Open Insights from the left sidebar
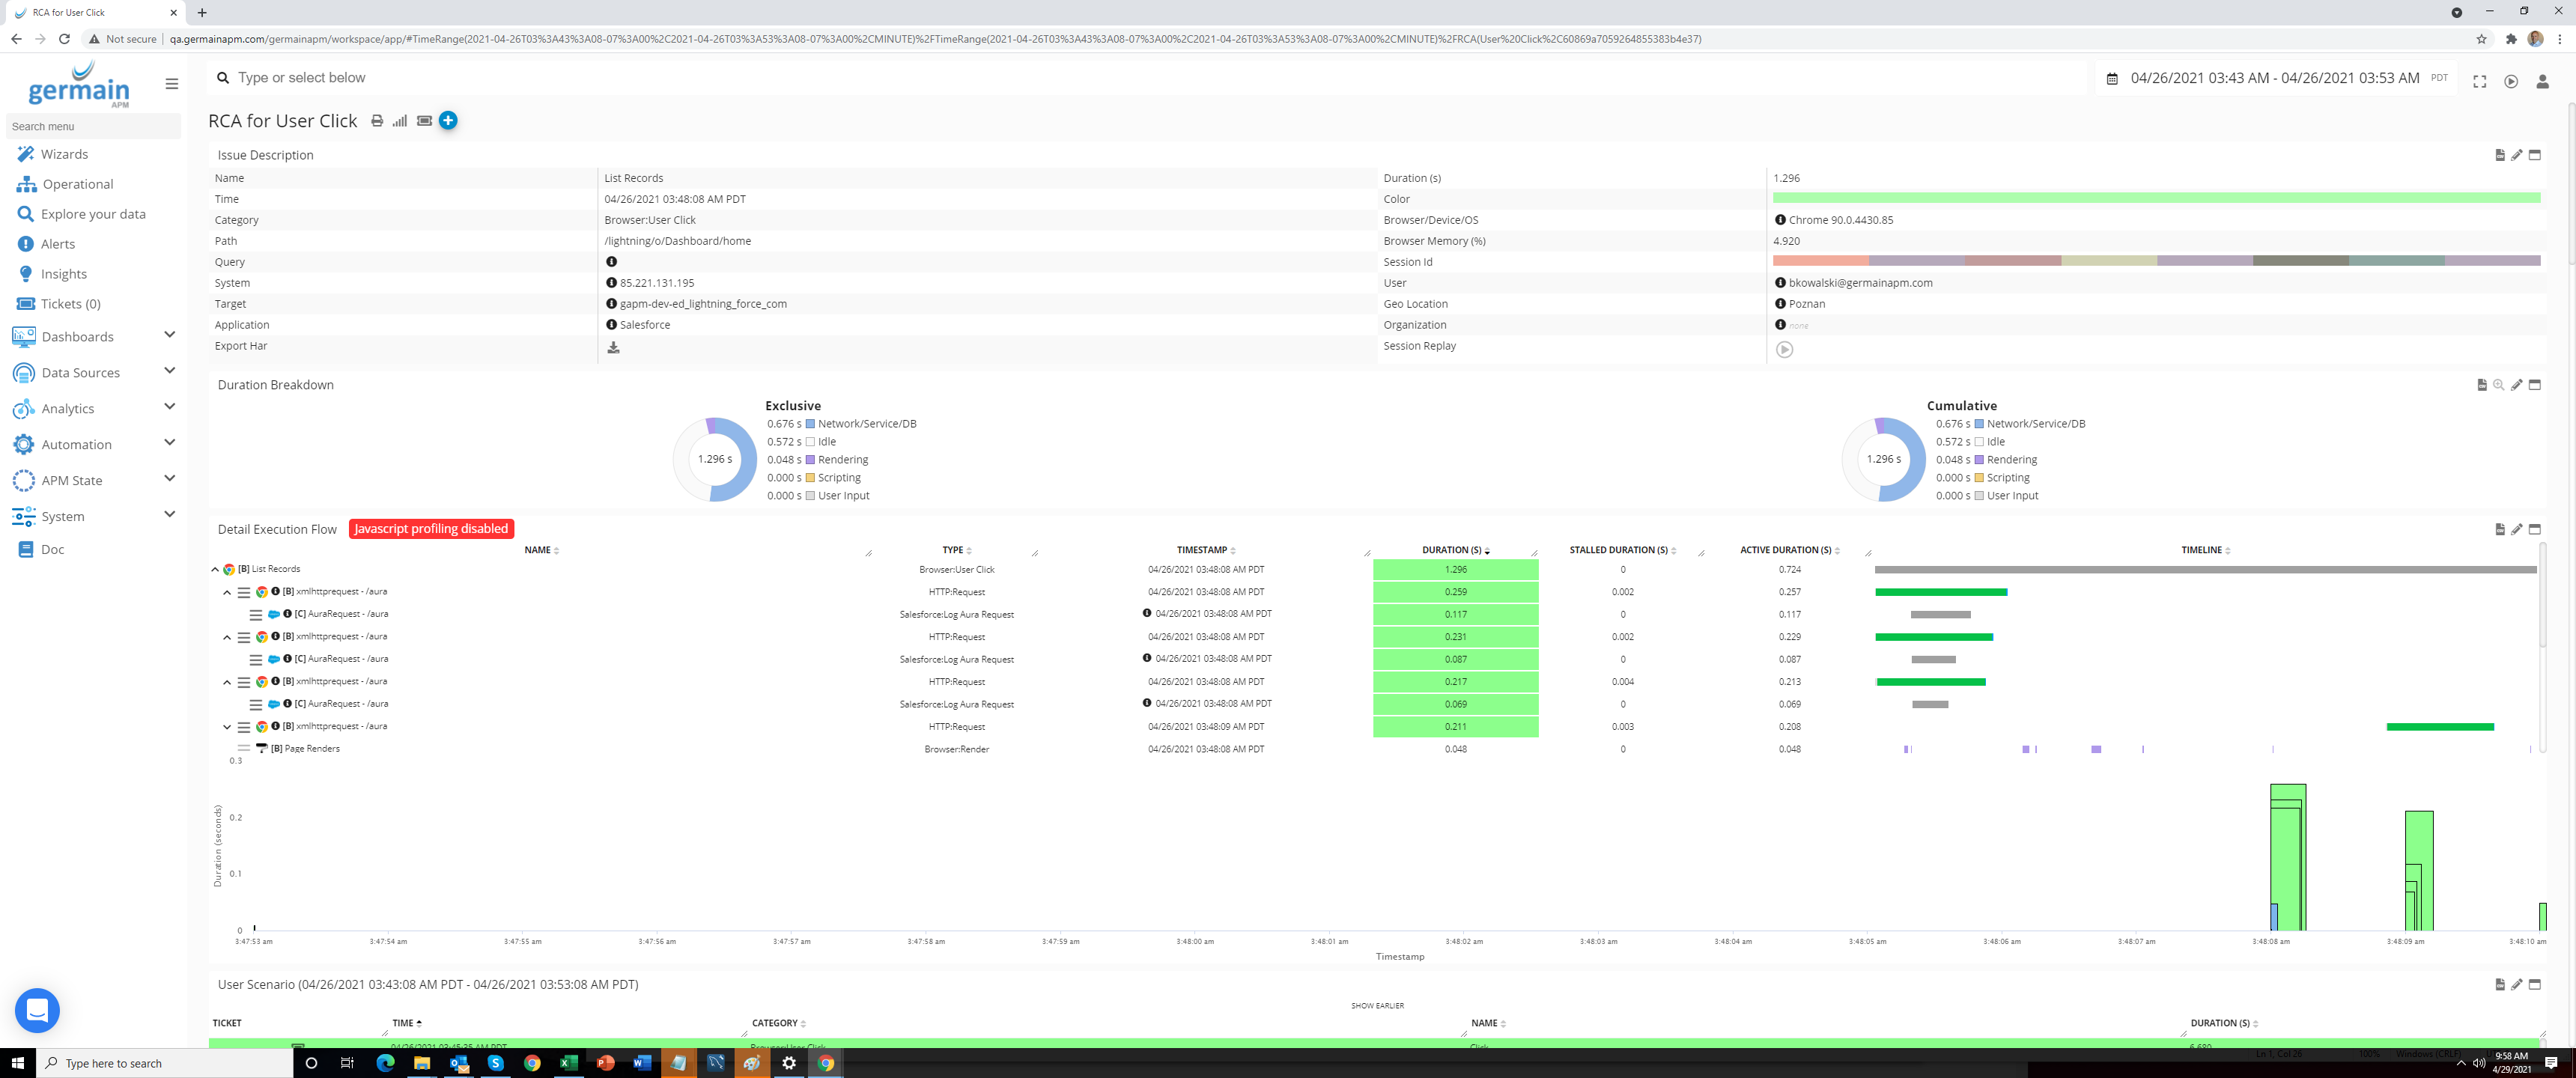2576x1078 pixels. tap(64, 273)
